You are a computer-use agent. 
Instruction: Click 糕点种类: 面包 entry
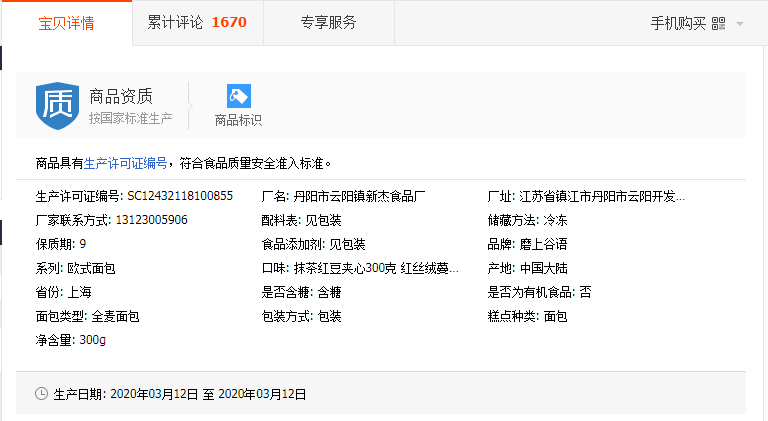(527, 316)
